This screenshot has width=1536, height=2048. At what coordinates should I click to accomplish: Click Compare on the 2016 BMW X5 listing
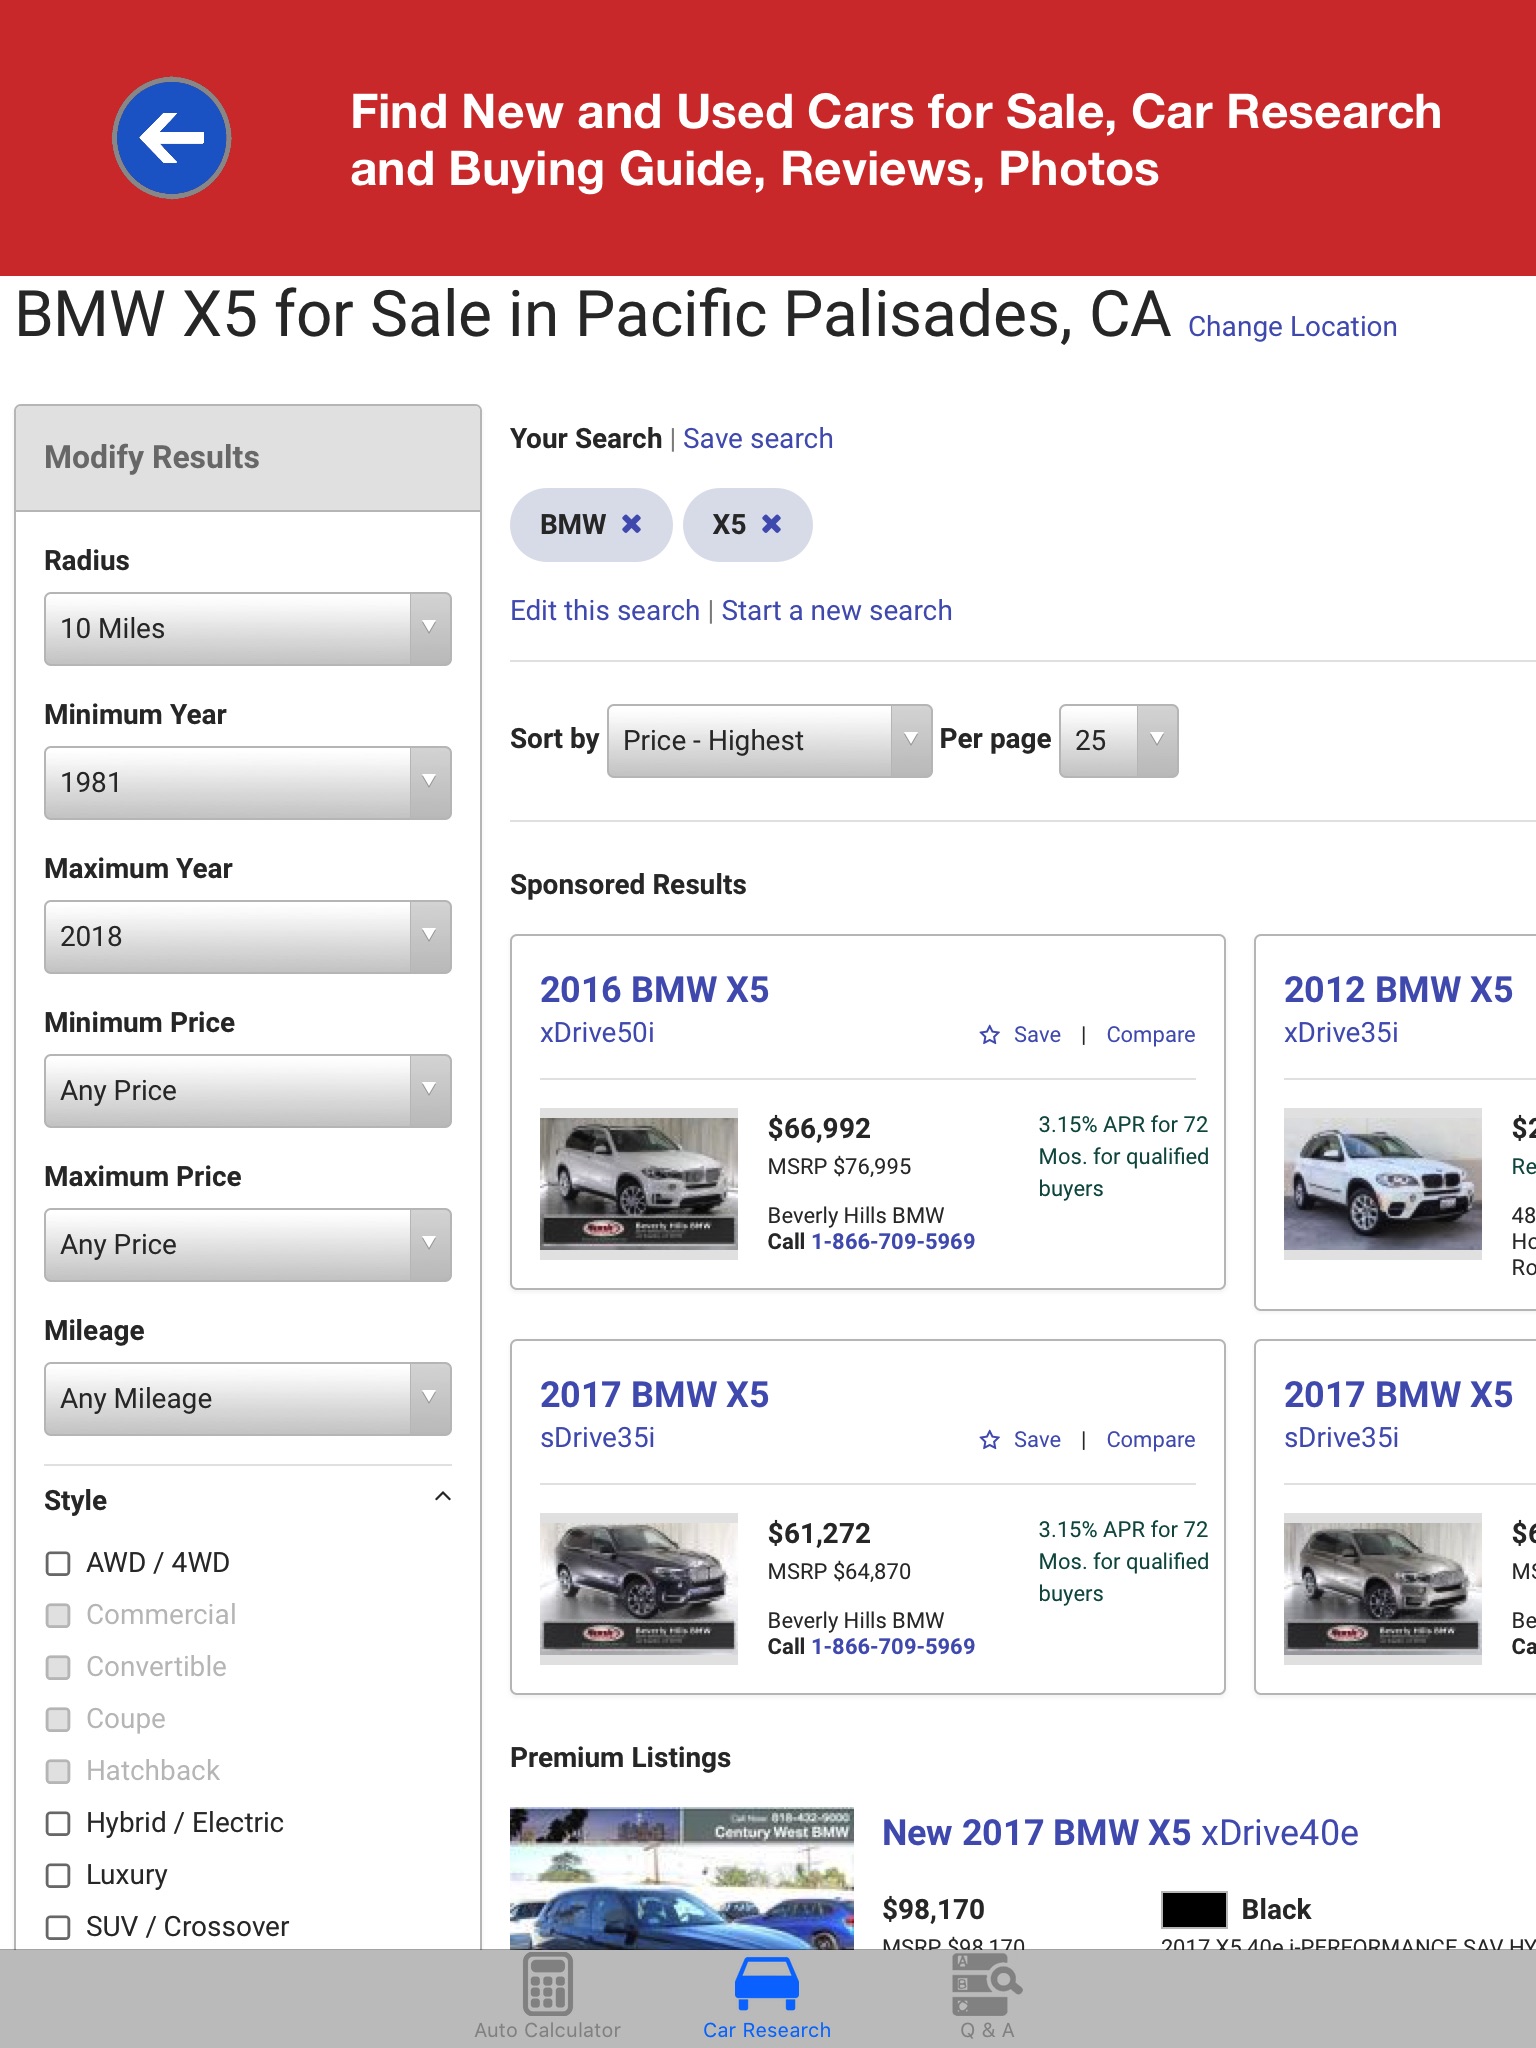click(1150, 1035)
